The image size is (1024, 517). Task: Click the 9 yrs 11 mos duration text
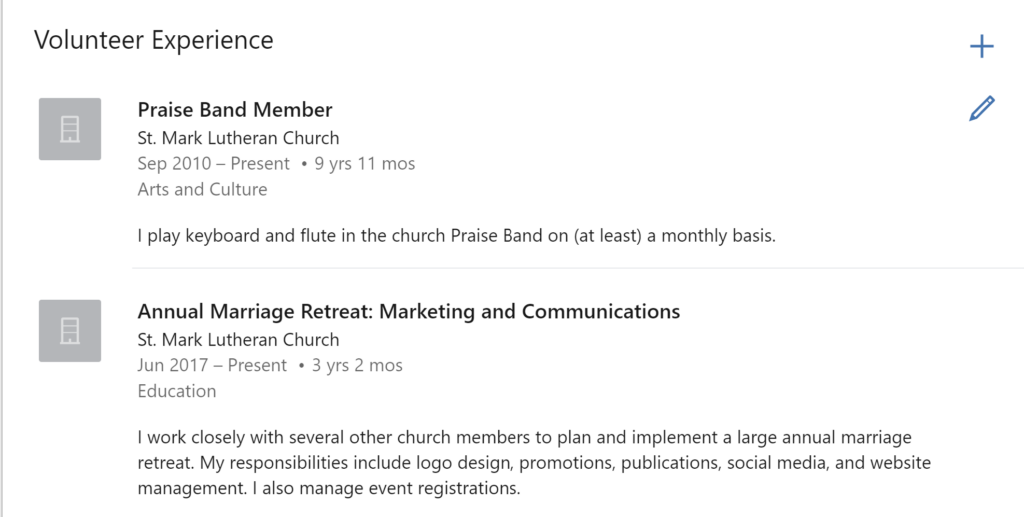[364, 164]
